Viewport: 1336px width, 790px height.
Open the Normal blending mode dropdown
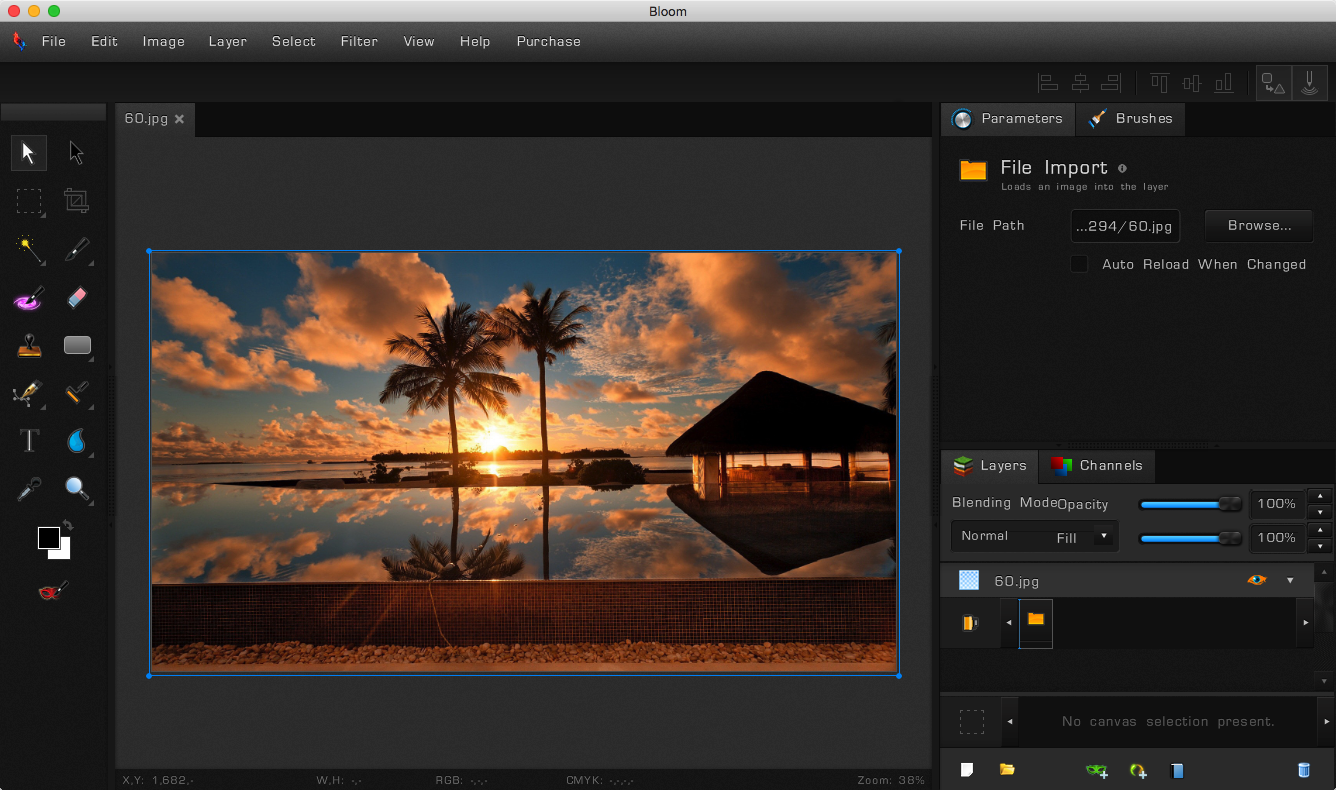click(x=1034, y=536)
